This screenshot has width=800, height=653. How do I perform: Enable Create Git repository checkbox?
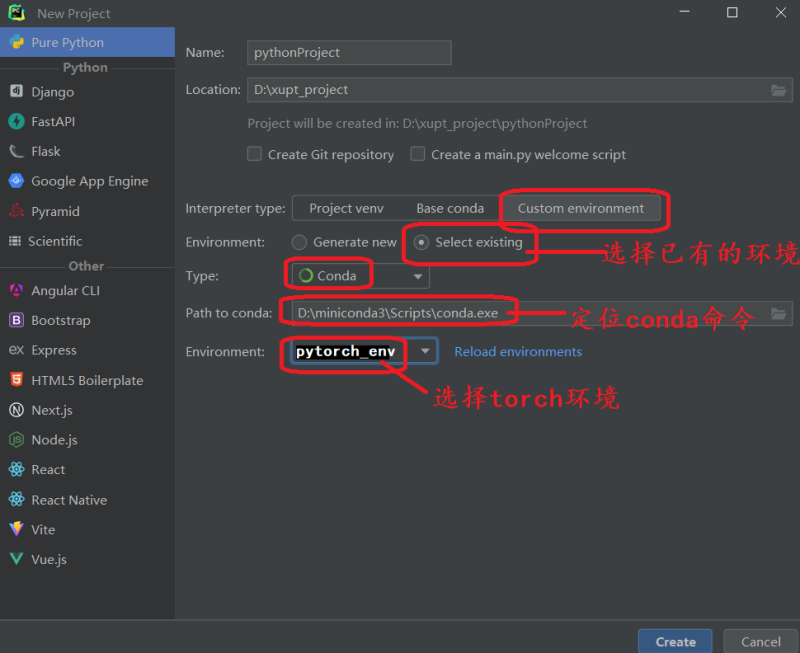coord(255,154)
